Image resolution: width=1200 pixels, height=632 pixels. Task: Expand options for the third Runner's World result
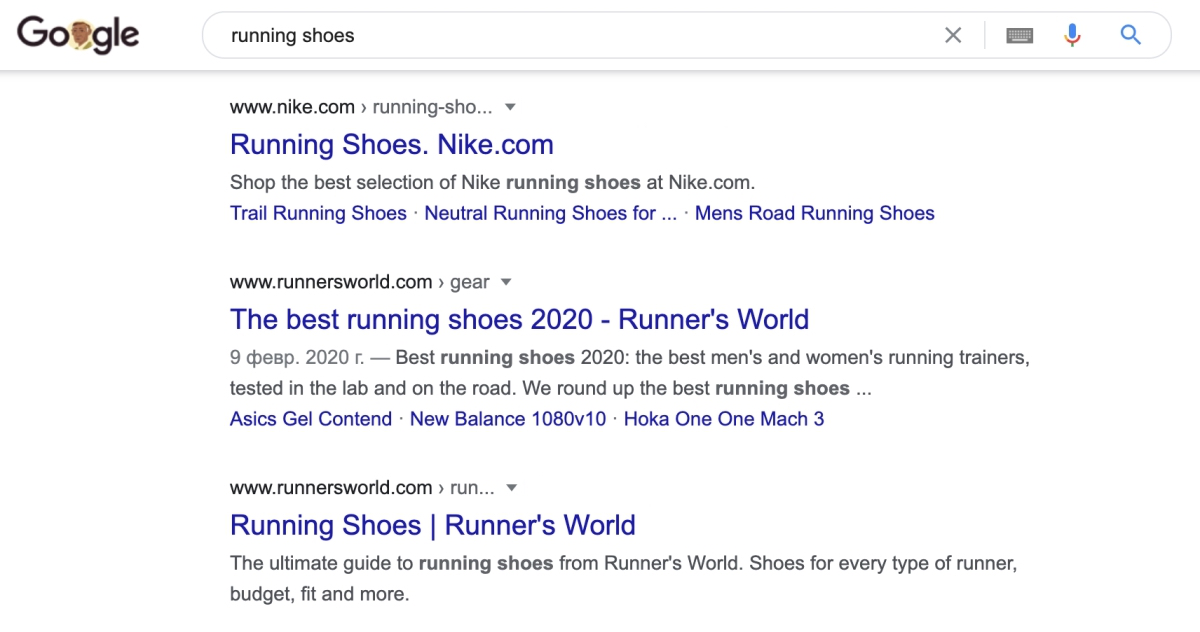[x=511, y=488]
